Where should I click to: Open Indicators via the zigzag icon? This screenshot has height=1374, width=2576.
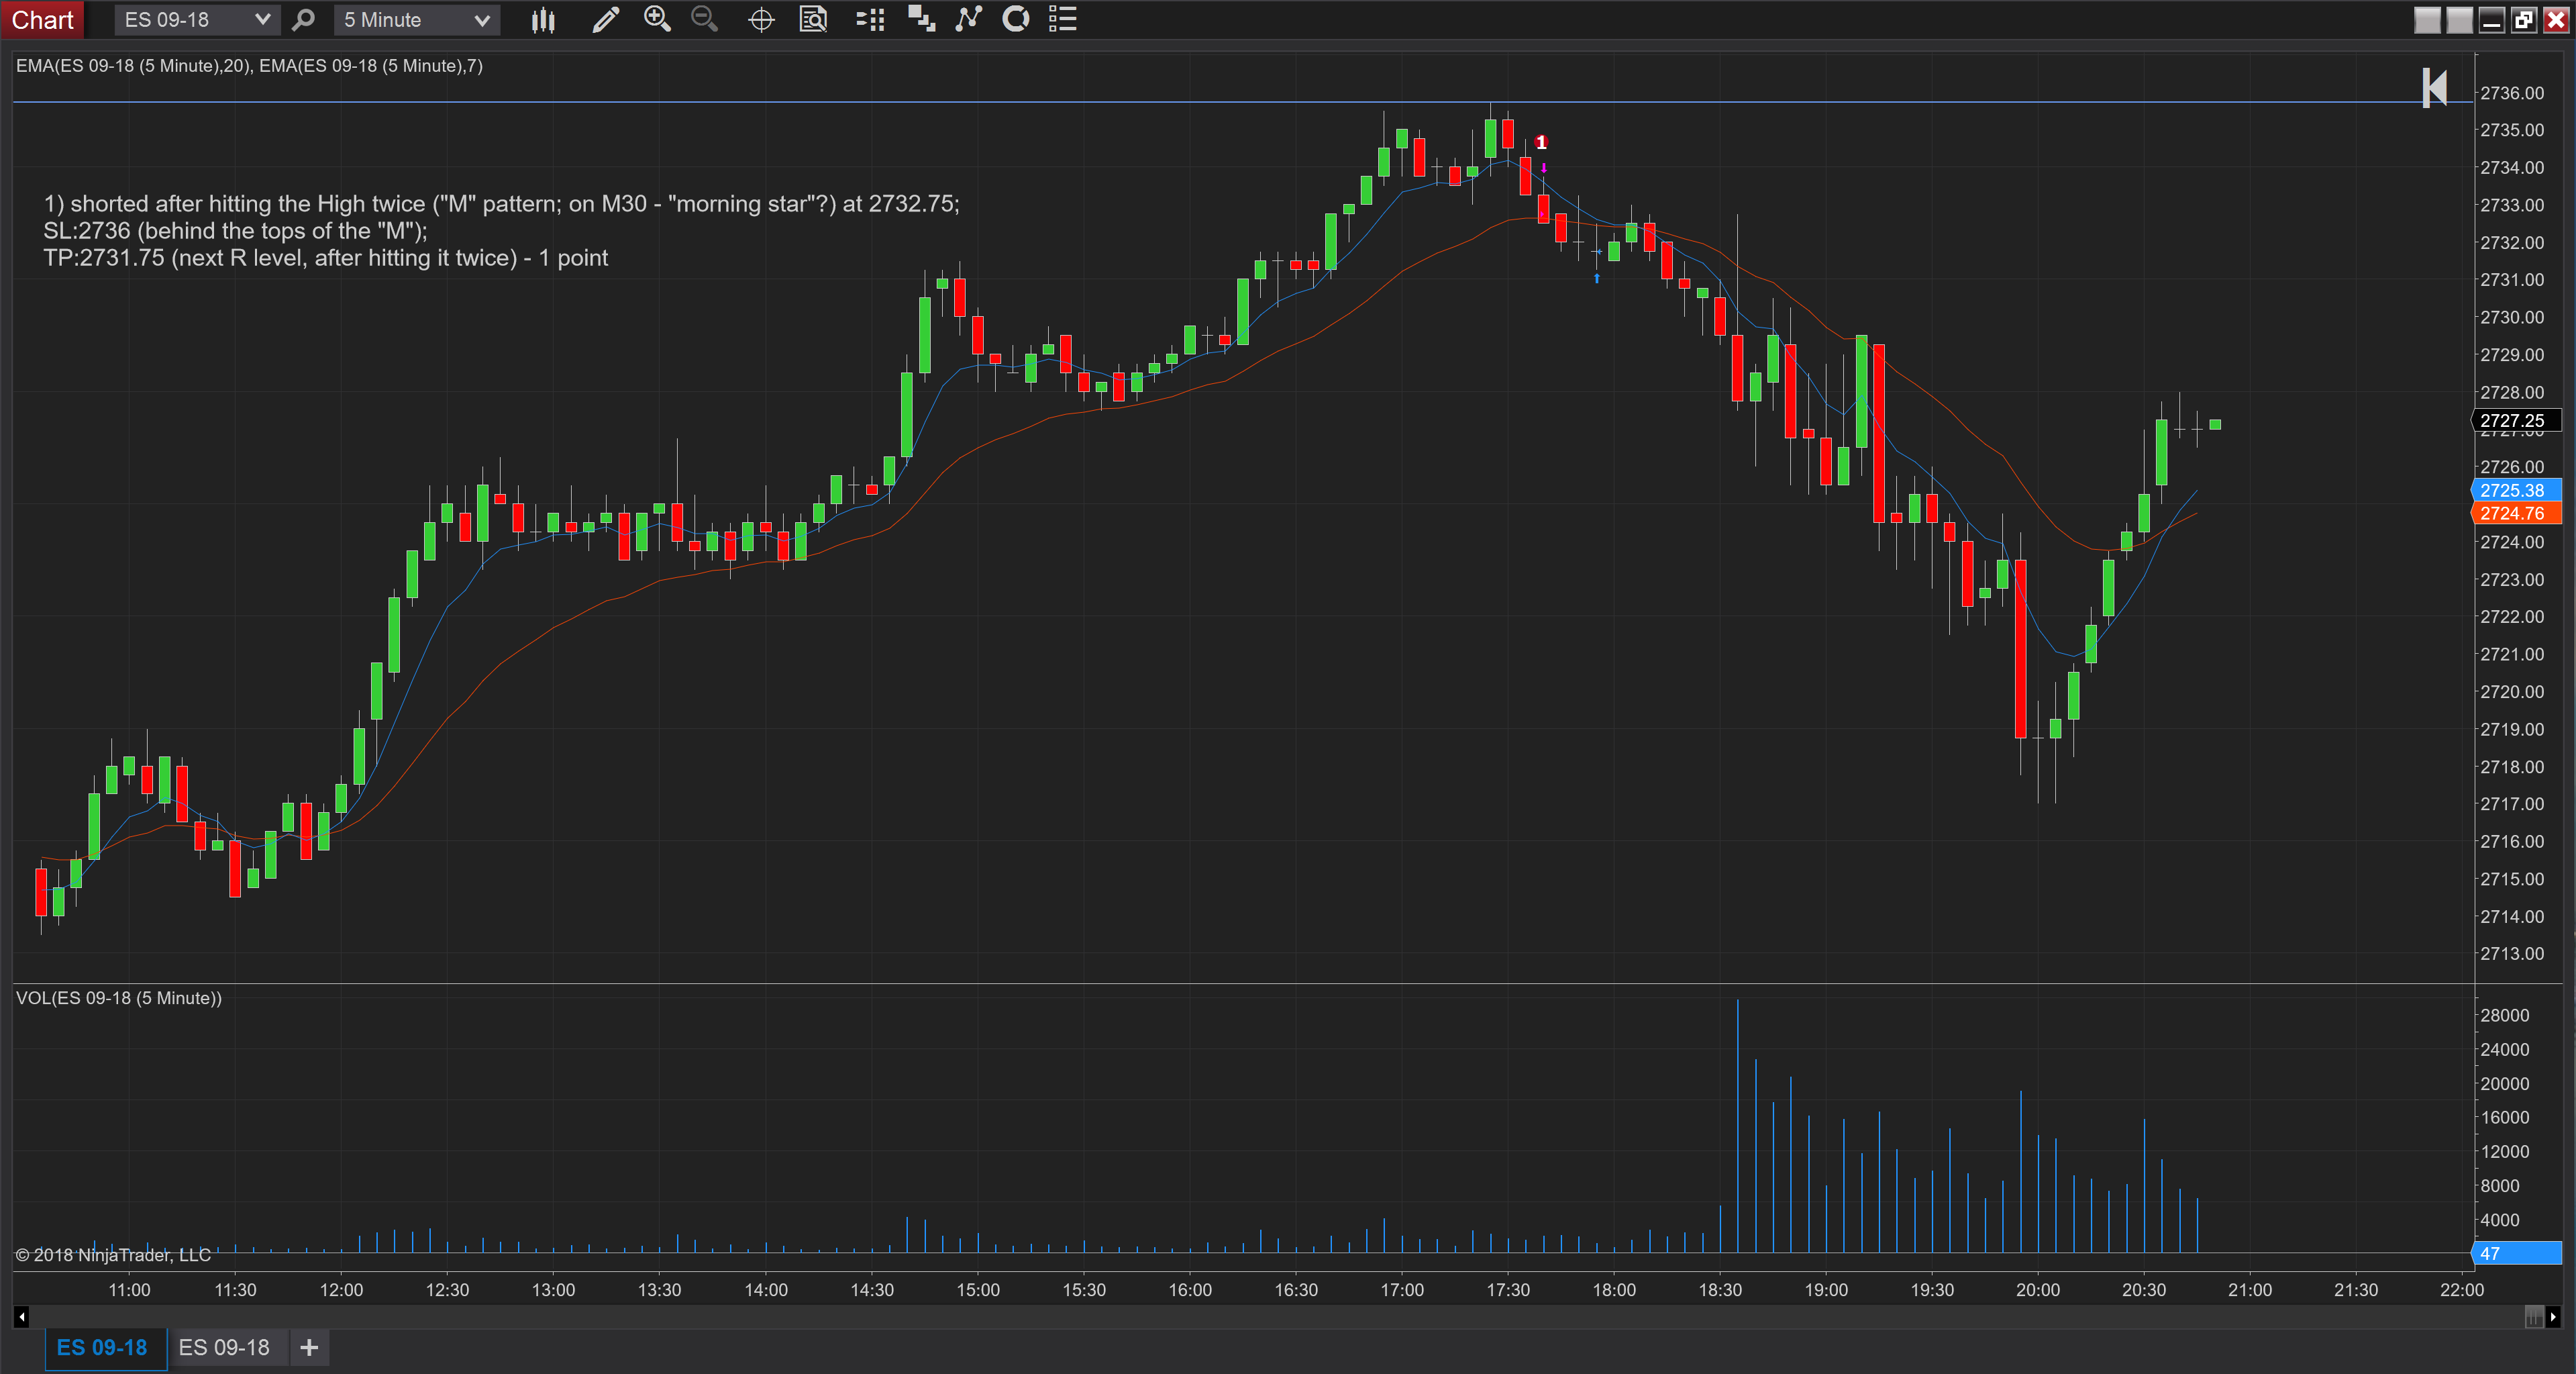pyautogui.click(x=968, y=20)
